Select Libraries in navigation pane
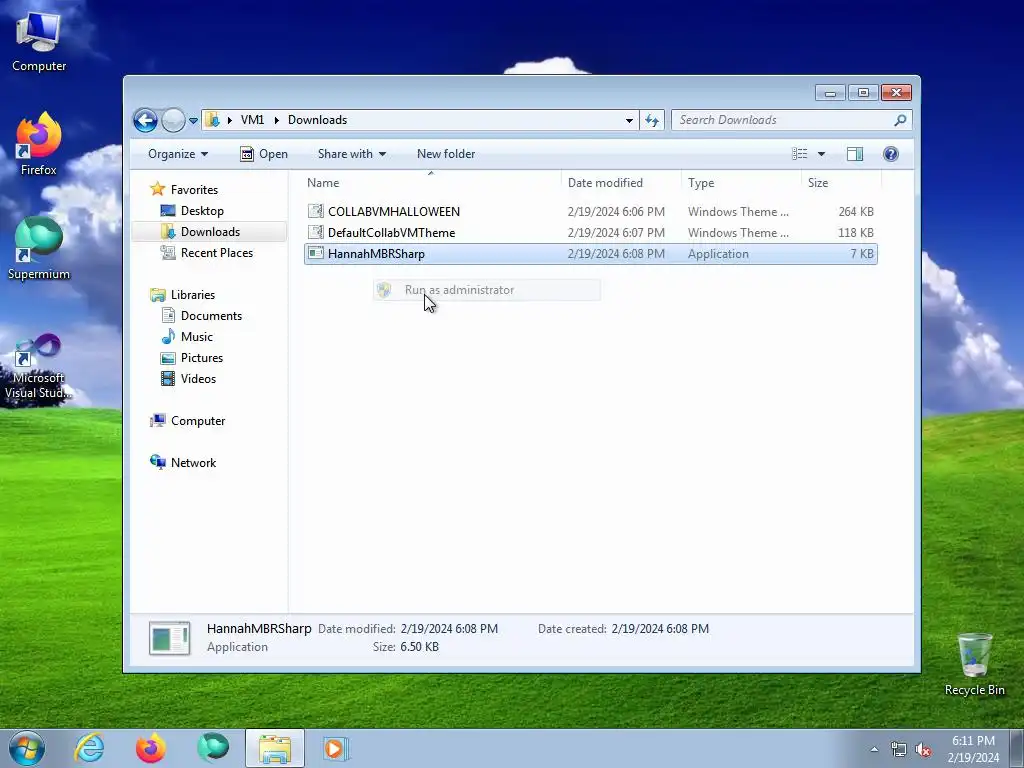The height and width of the screenshot is (768, 1024). point(193,295)
